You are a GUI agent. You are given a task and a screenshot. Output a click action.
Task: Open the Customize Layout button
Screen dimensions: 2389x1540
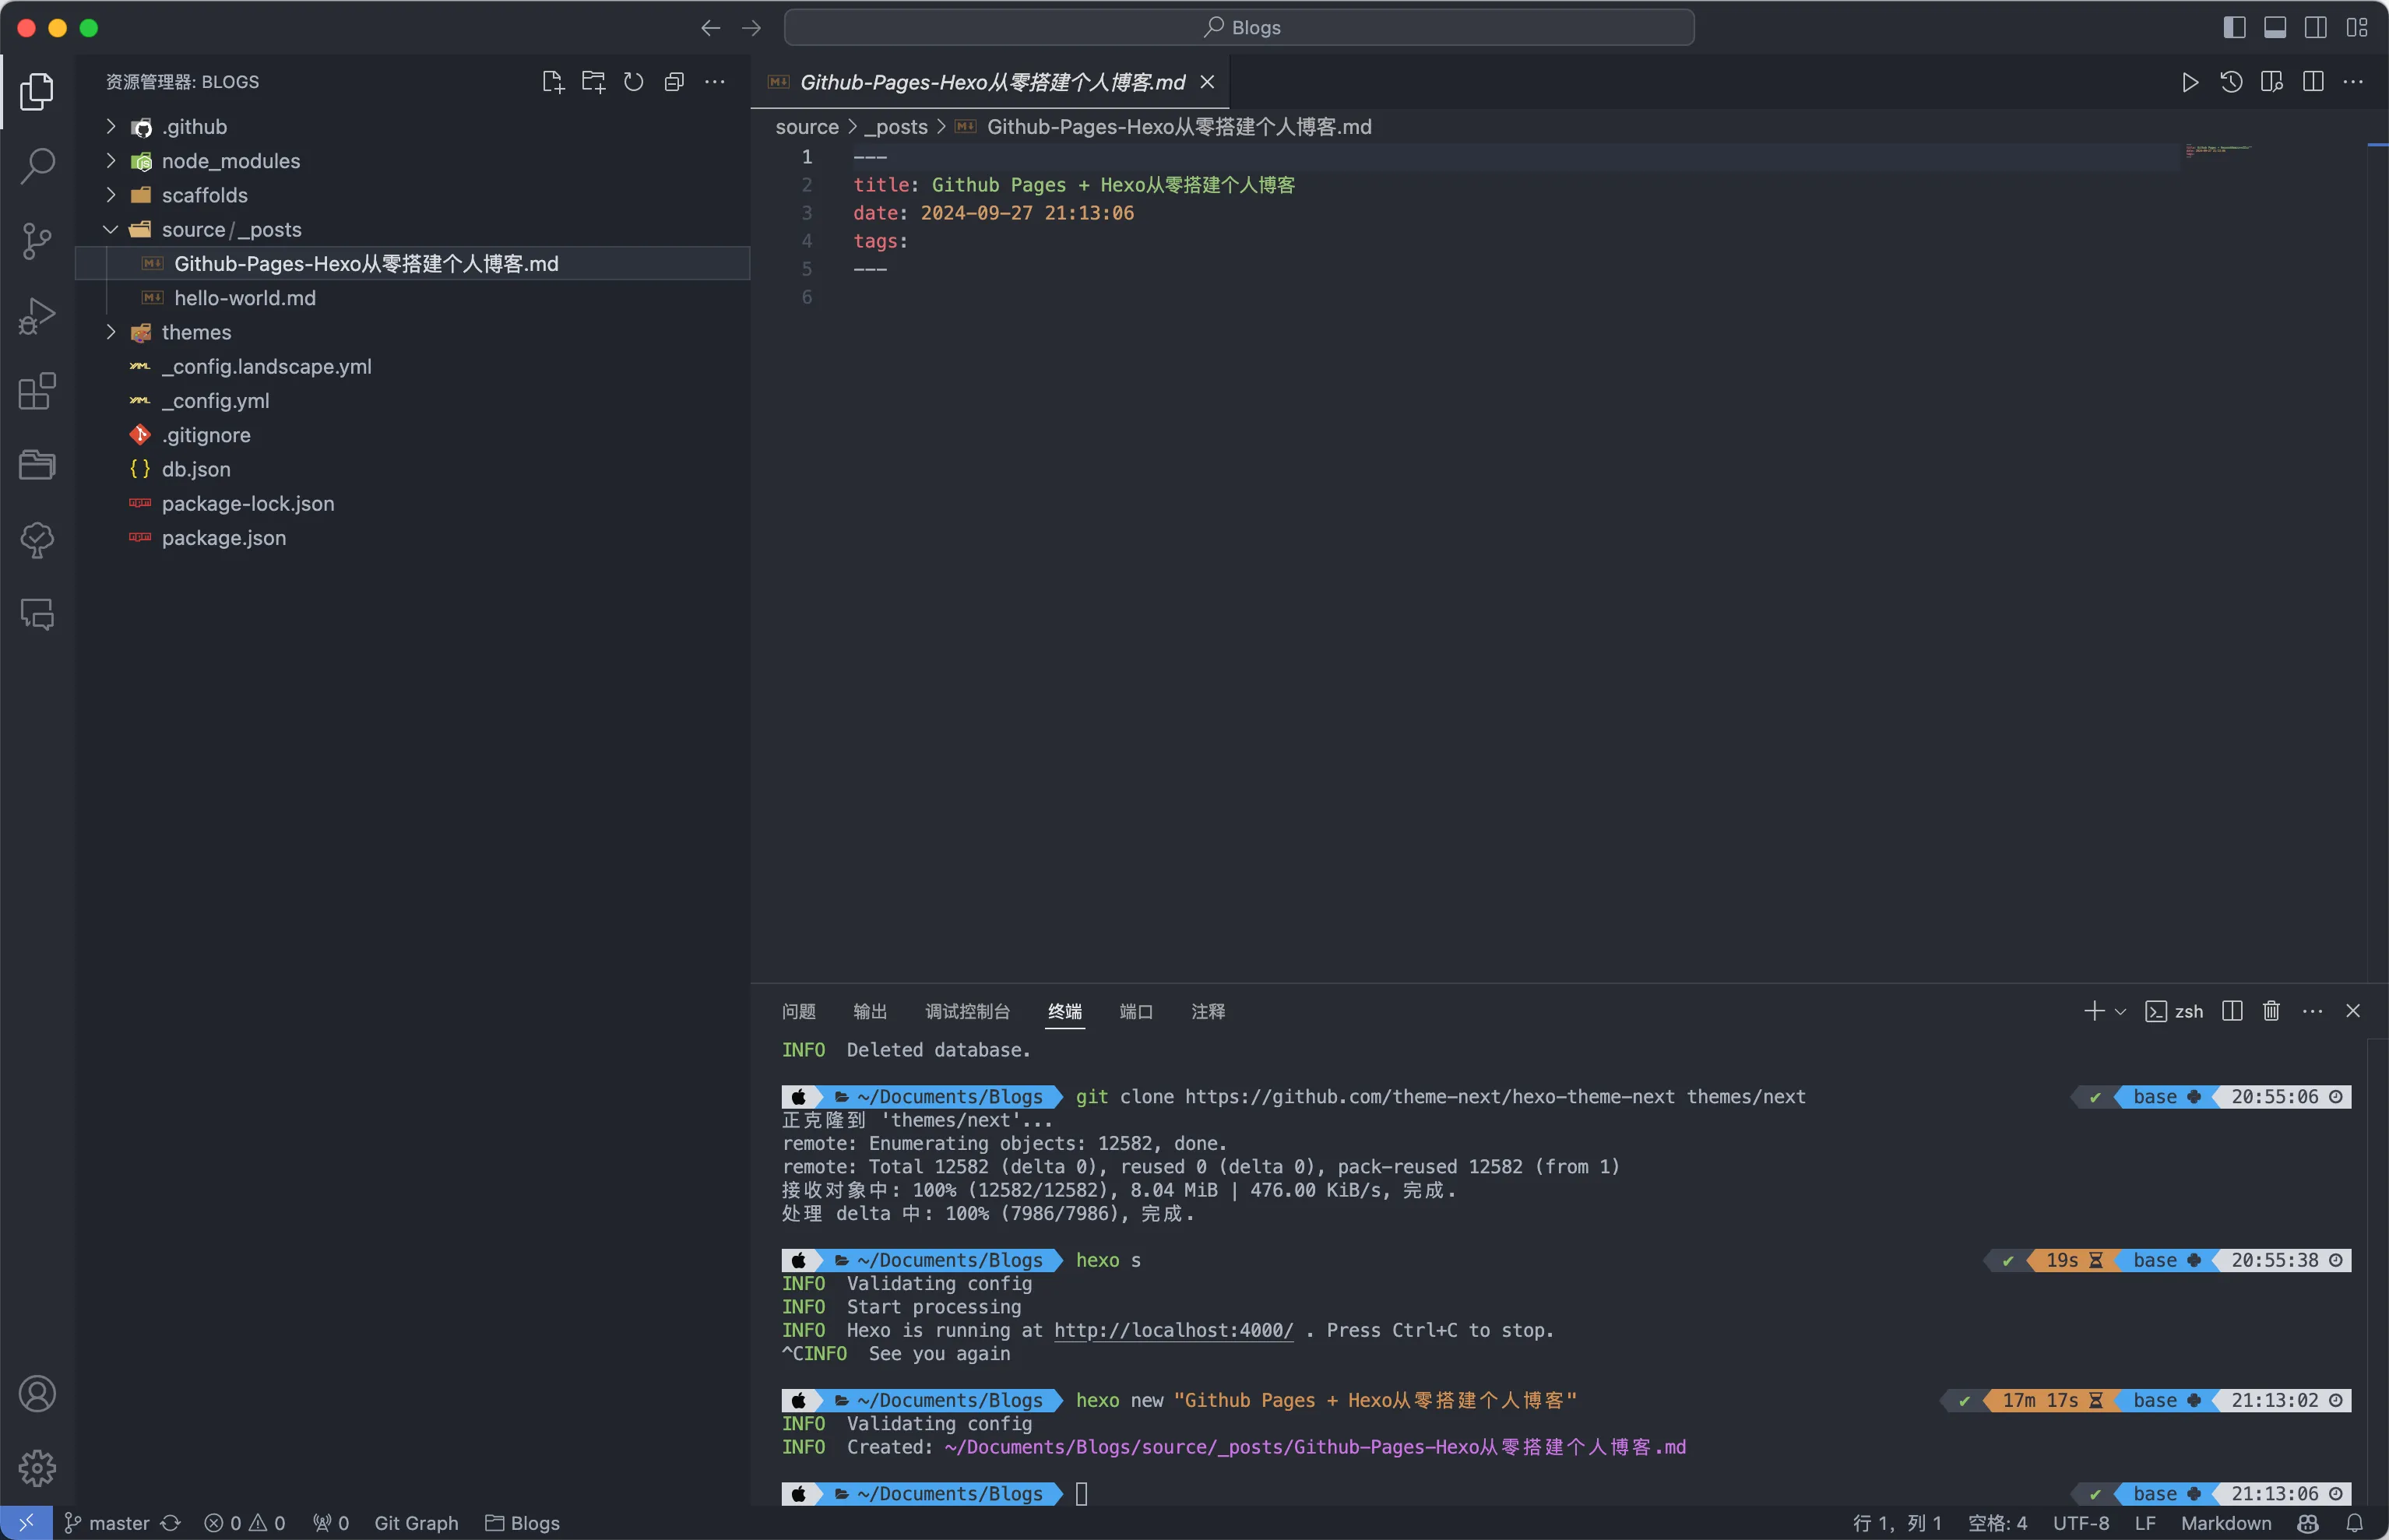[x=2357, y=28]
